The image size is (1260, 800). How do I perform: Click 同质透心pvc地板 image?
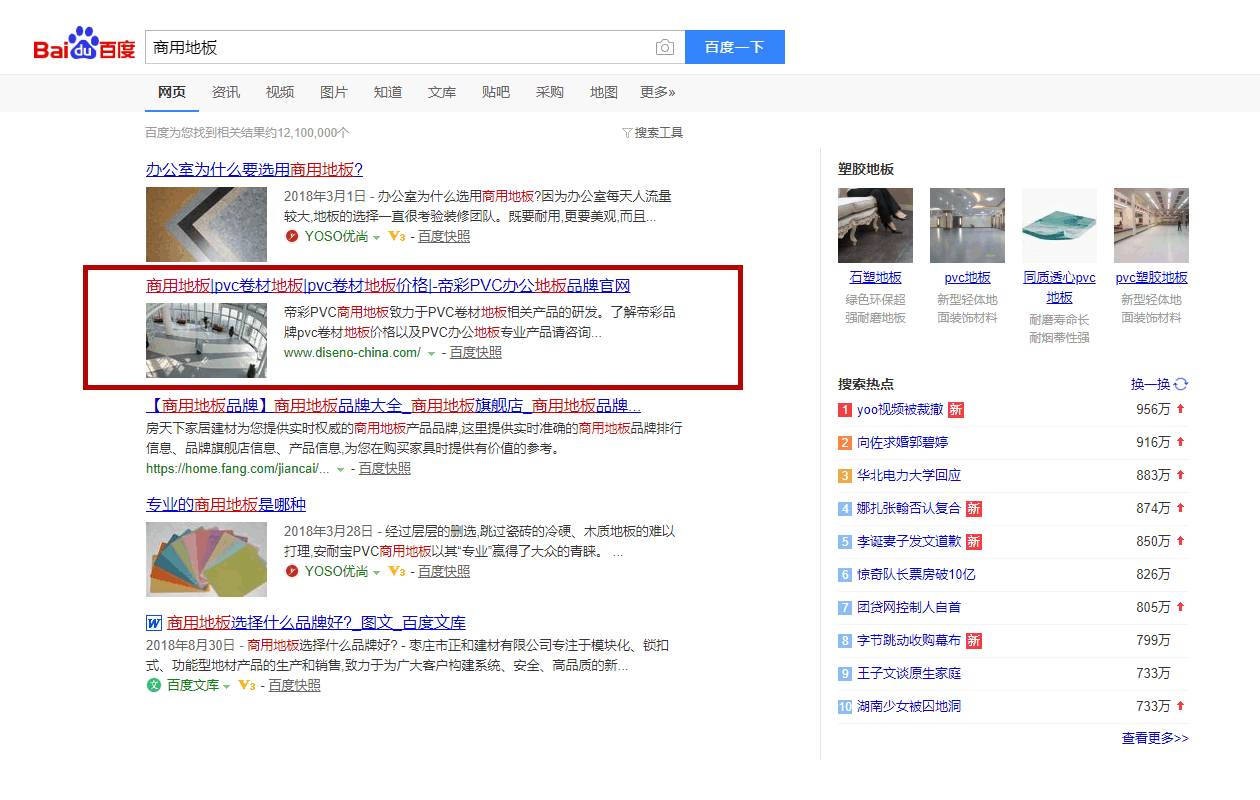(x=1059, y=225)
